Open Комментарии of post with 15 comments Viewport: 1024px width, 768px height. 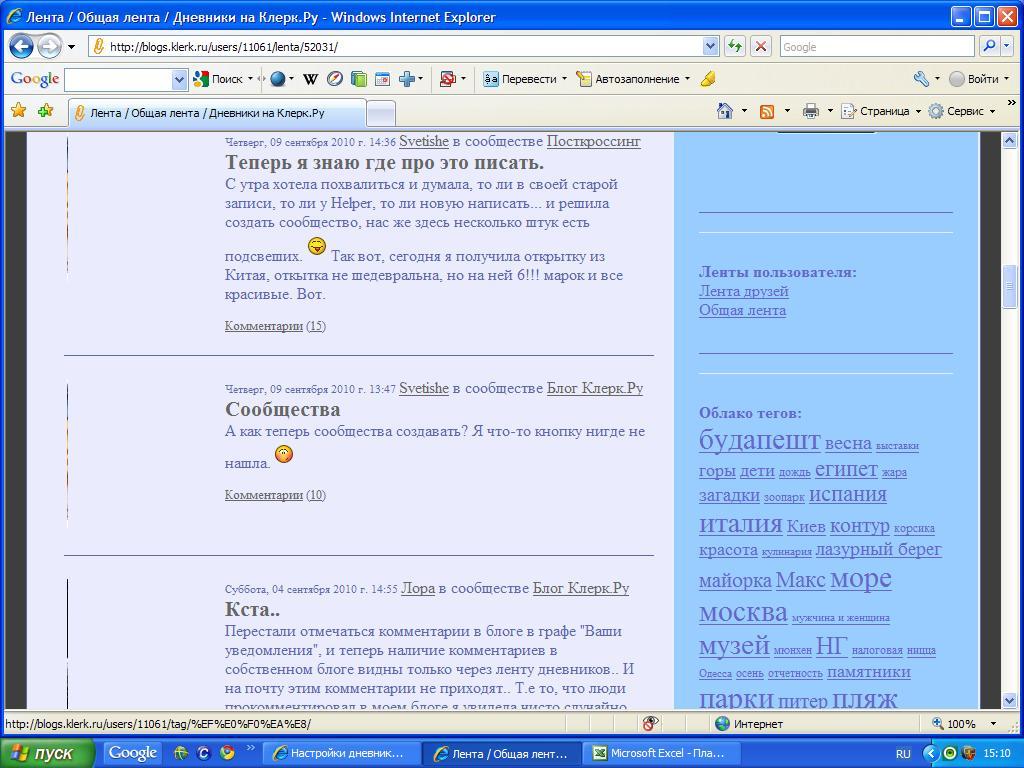pos(263,326)
